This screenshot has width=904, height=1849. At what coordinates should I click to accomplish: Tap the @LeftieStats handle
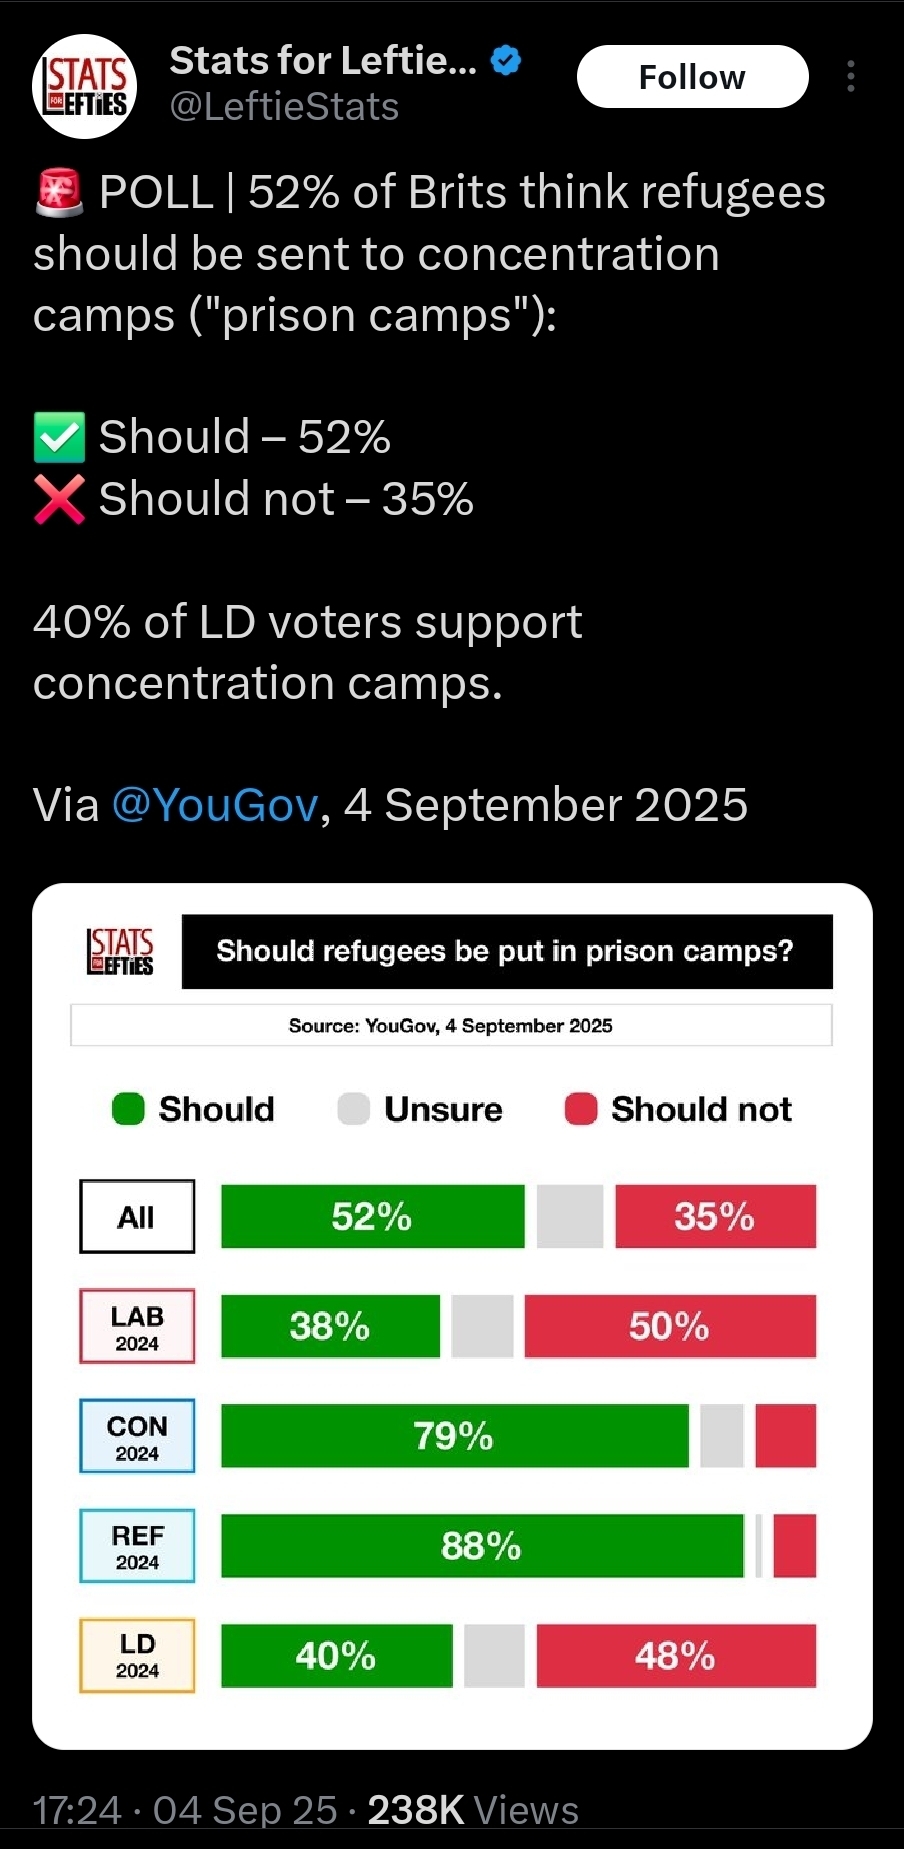[285, 107]
